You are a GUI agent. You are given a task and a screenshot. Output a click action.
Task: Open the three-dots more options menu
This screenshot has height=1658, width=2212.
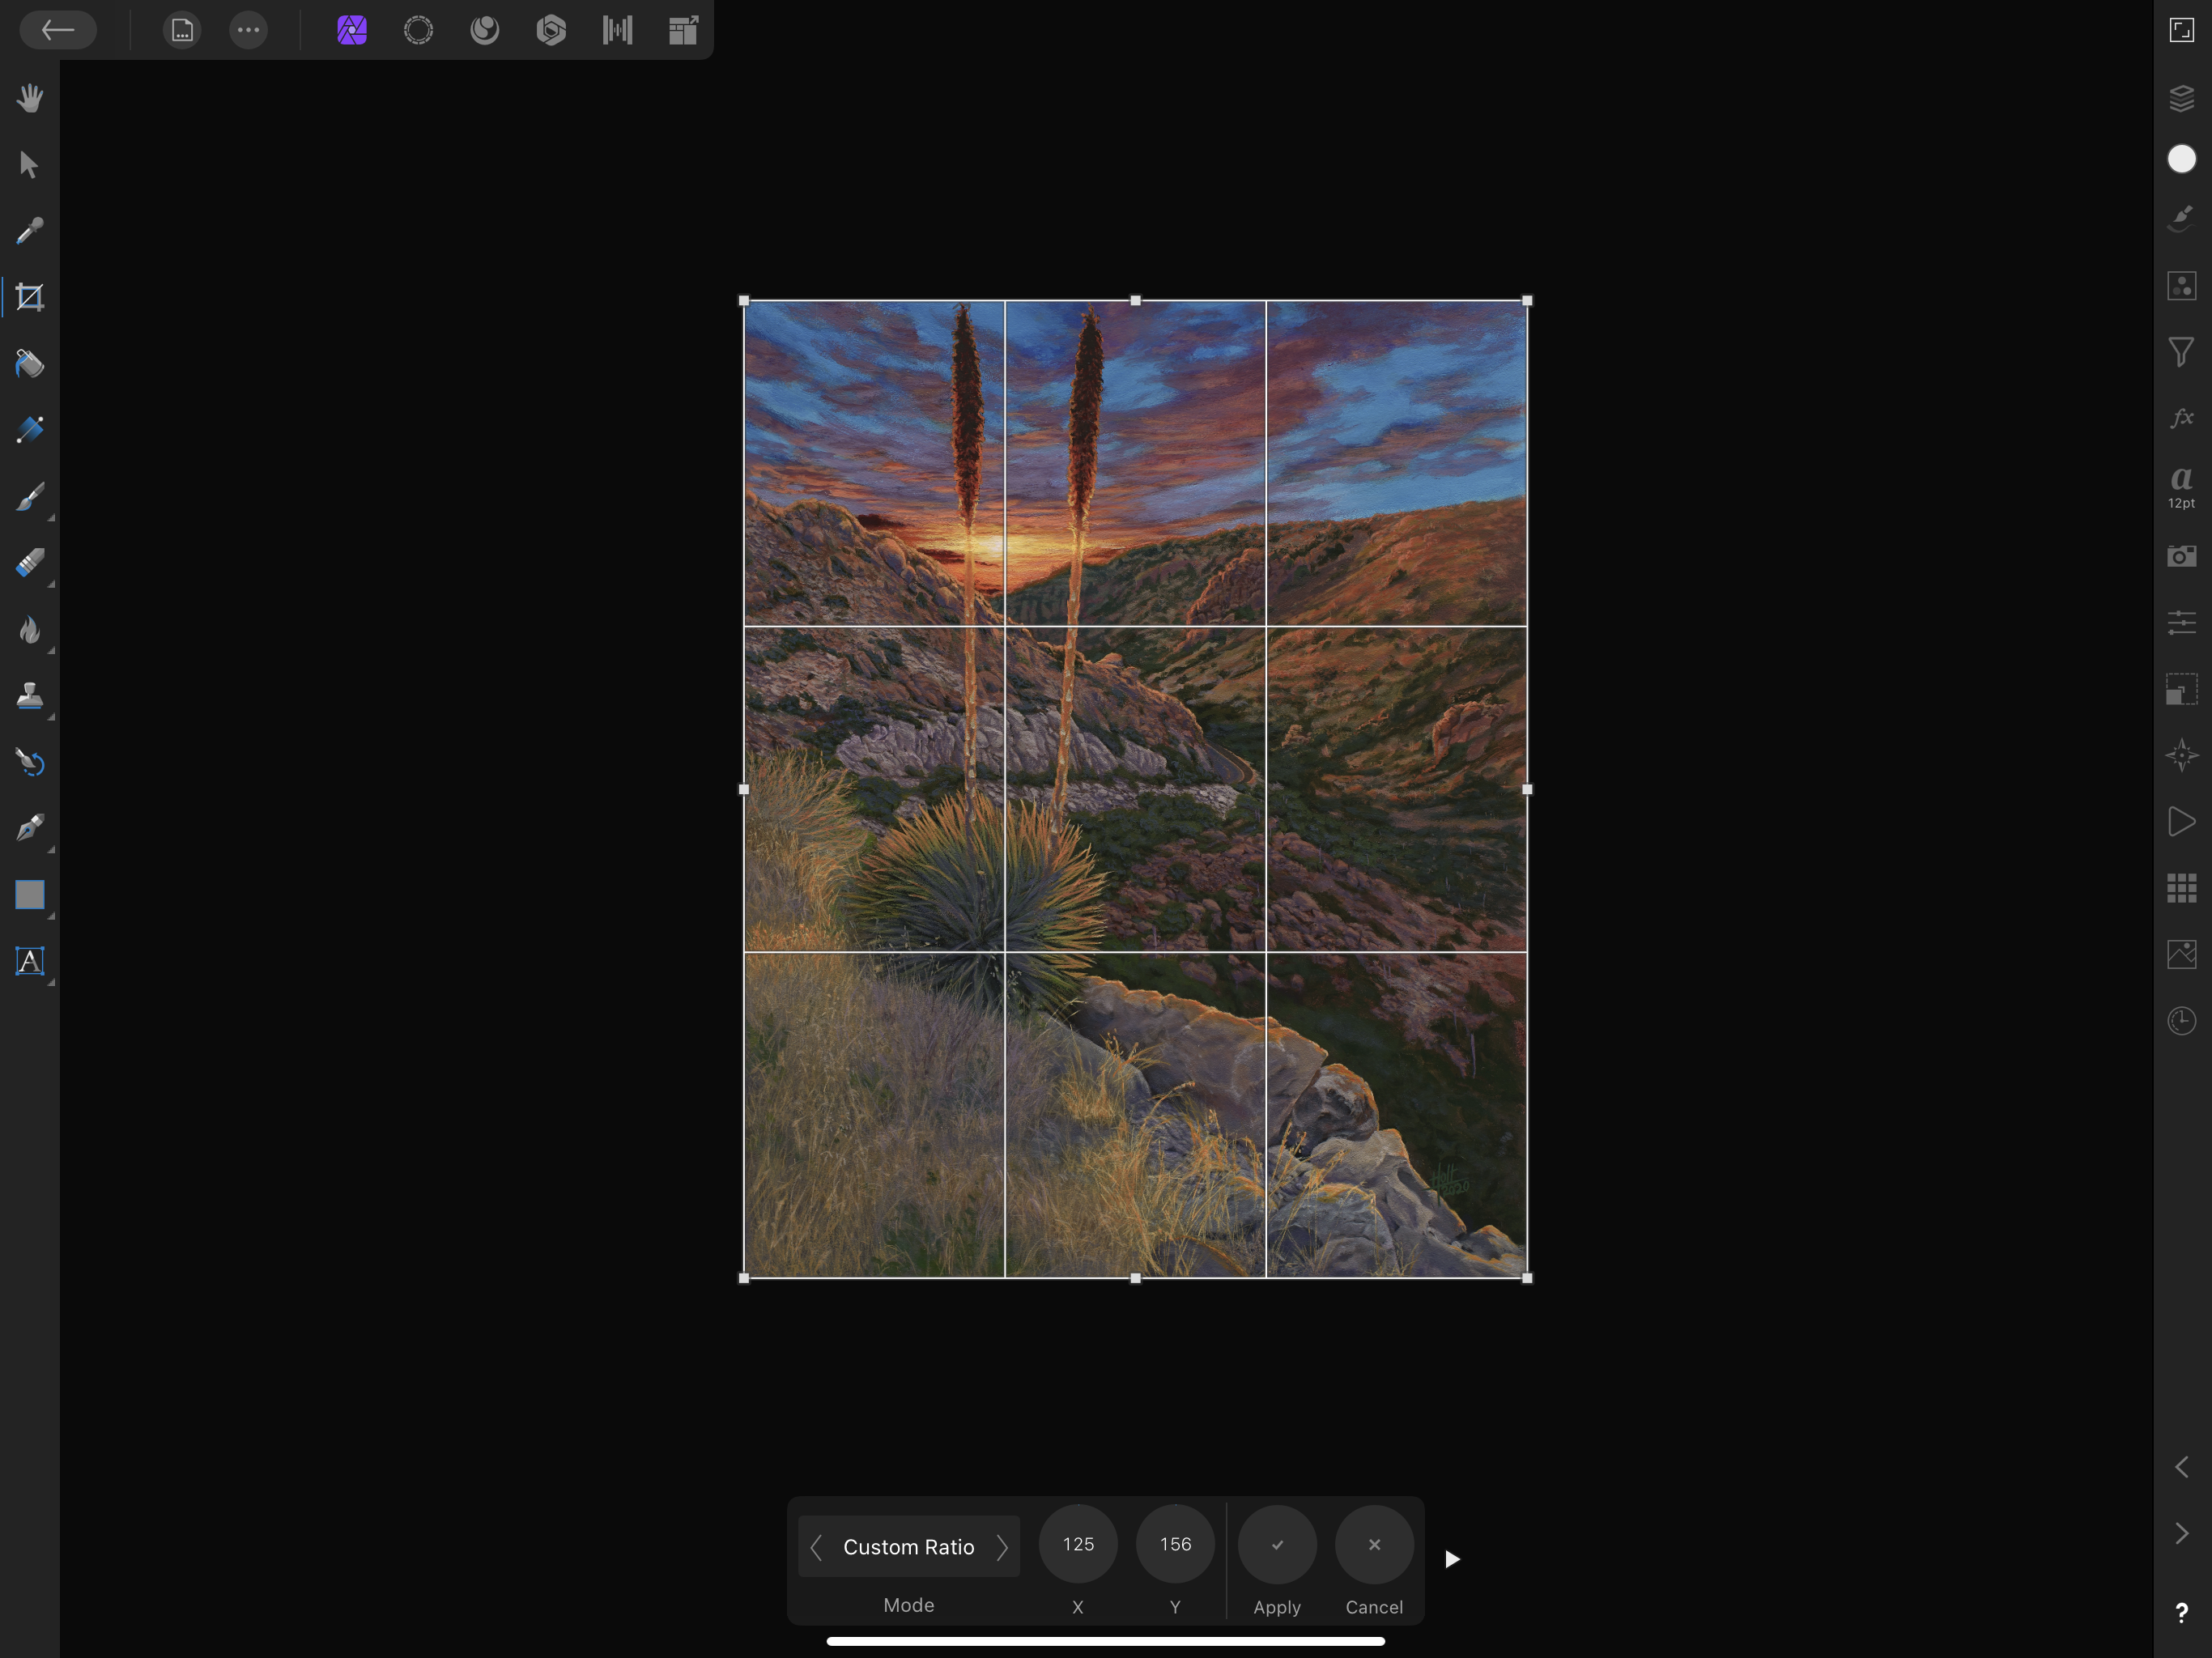coord(249,30)
